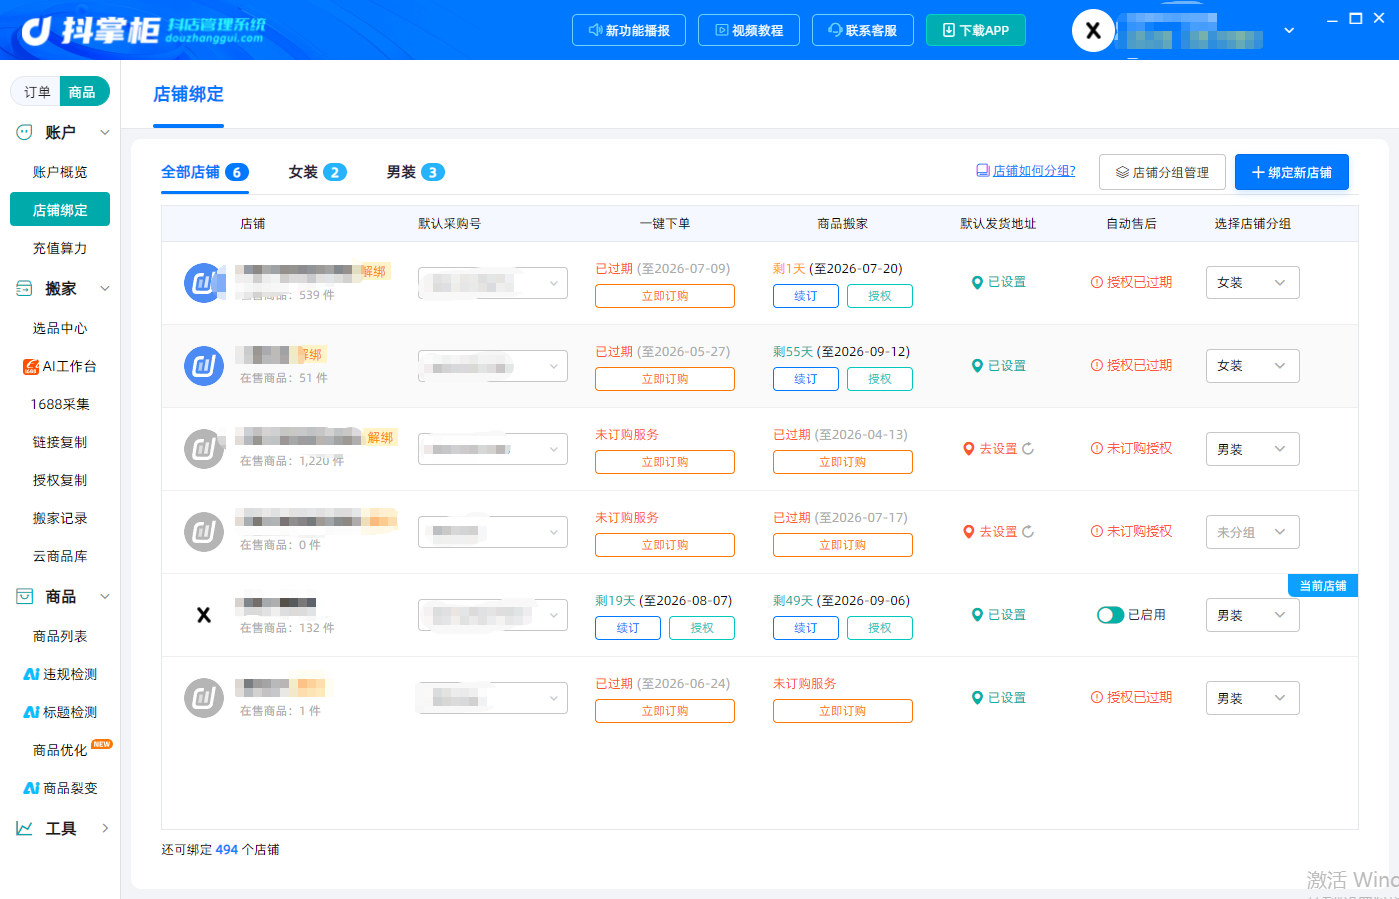Click 立即订购 under 已过期 2026-07-09
The image size is (1399, 899).
[x=665, y=296]
